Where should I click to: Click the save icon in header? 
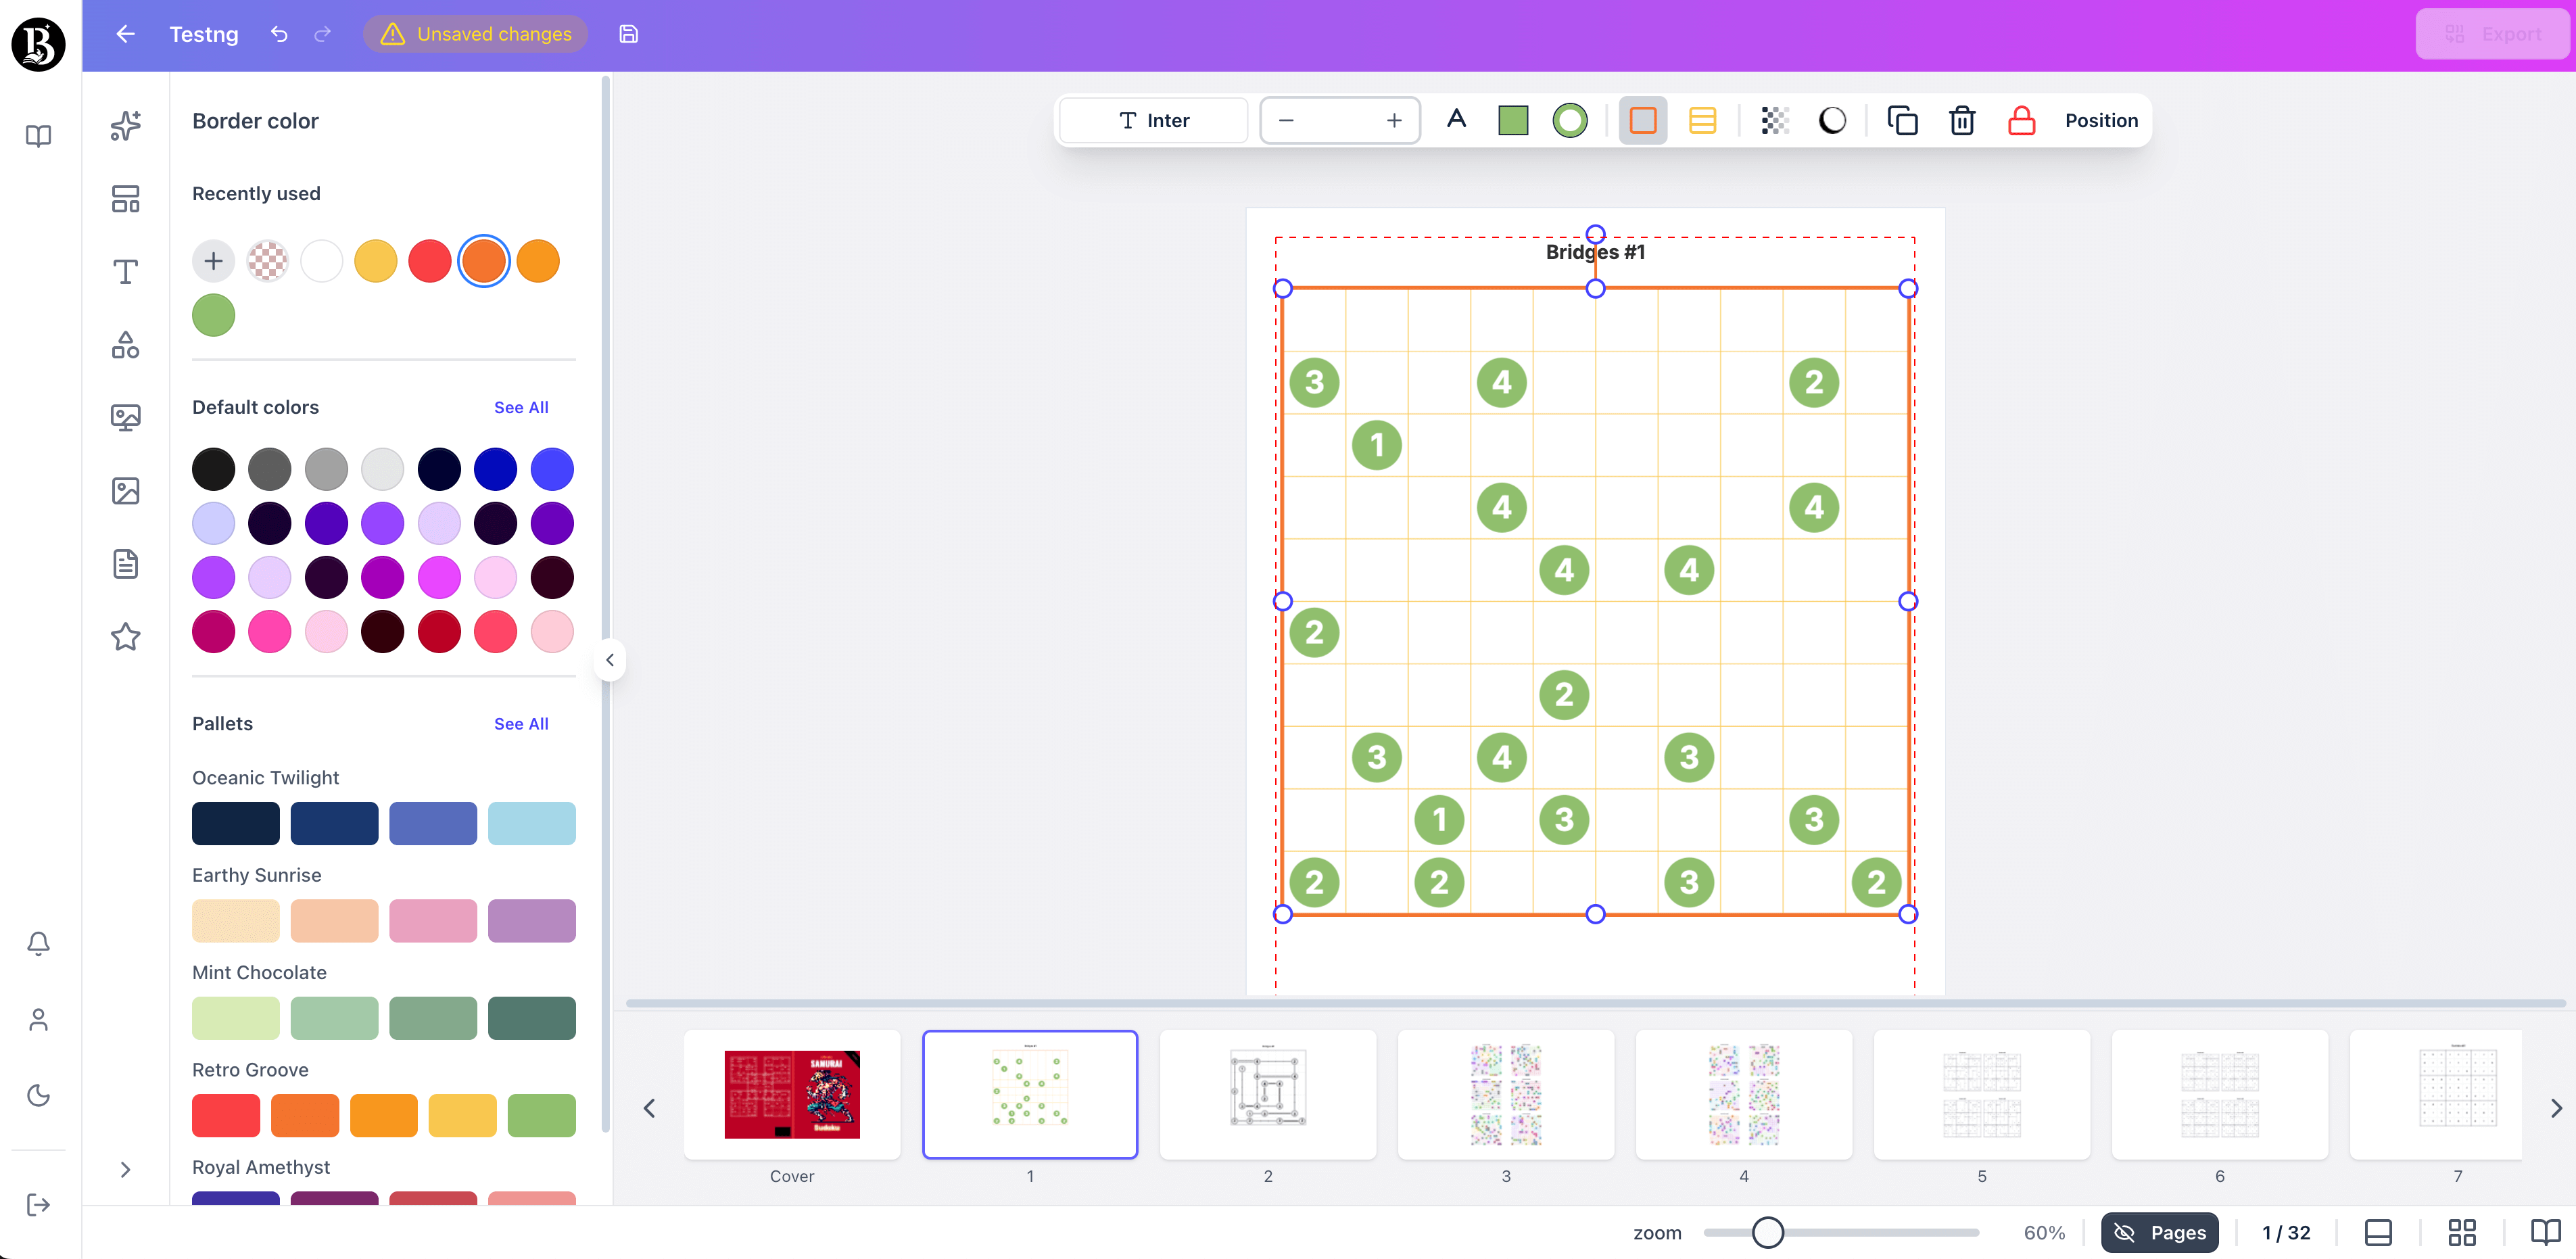pyautogui.click(x=628, y=34)
